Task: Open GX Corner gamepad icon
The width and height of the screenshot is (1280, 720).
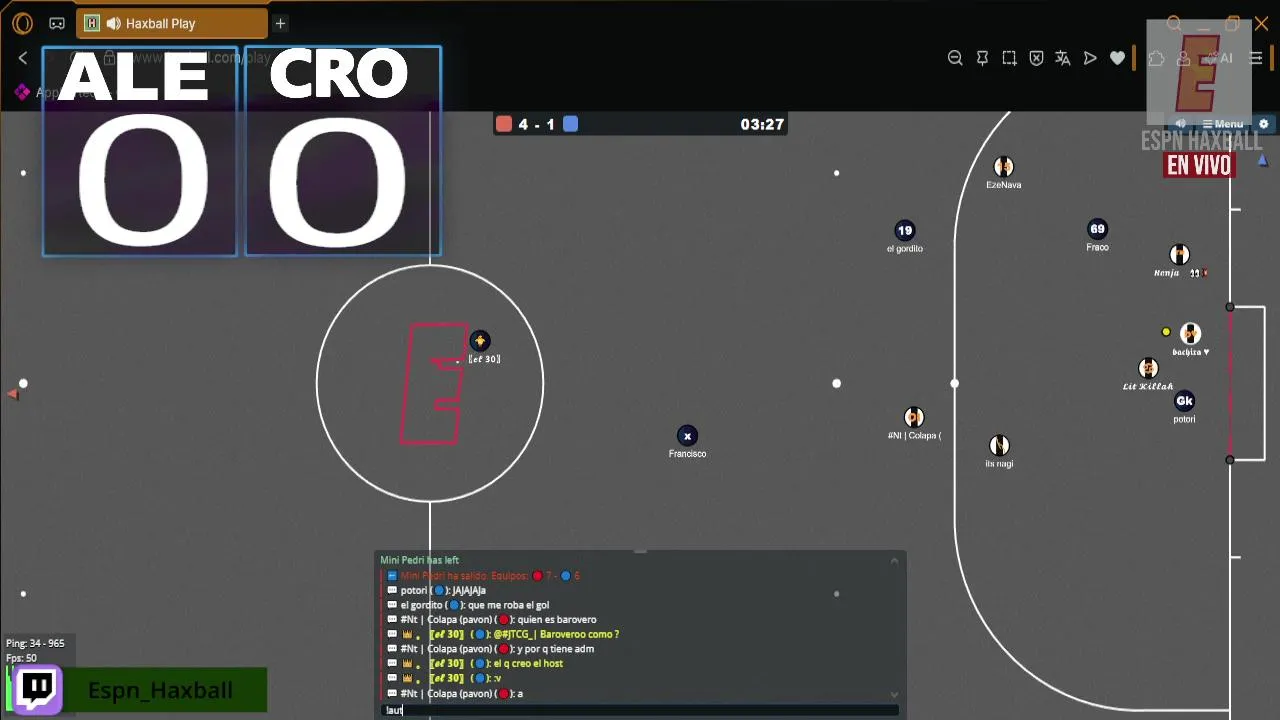Action: (x=57, y=23)
